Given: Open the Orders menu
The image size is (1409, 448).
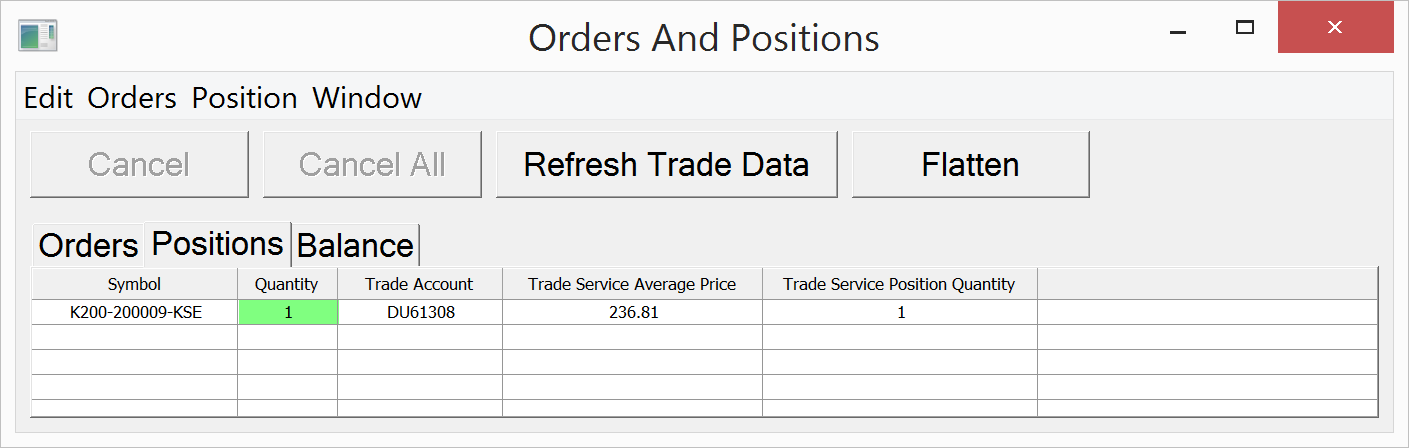Looking at the screenshot, I should coord(132,98).
